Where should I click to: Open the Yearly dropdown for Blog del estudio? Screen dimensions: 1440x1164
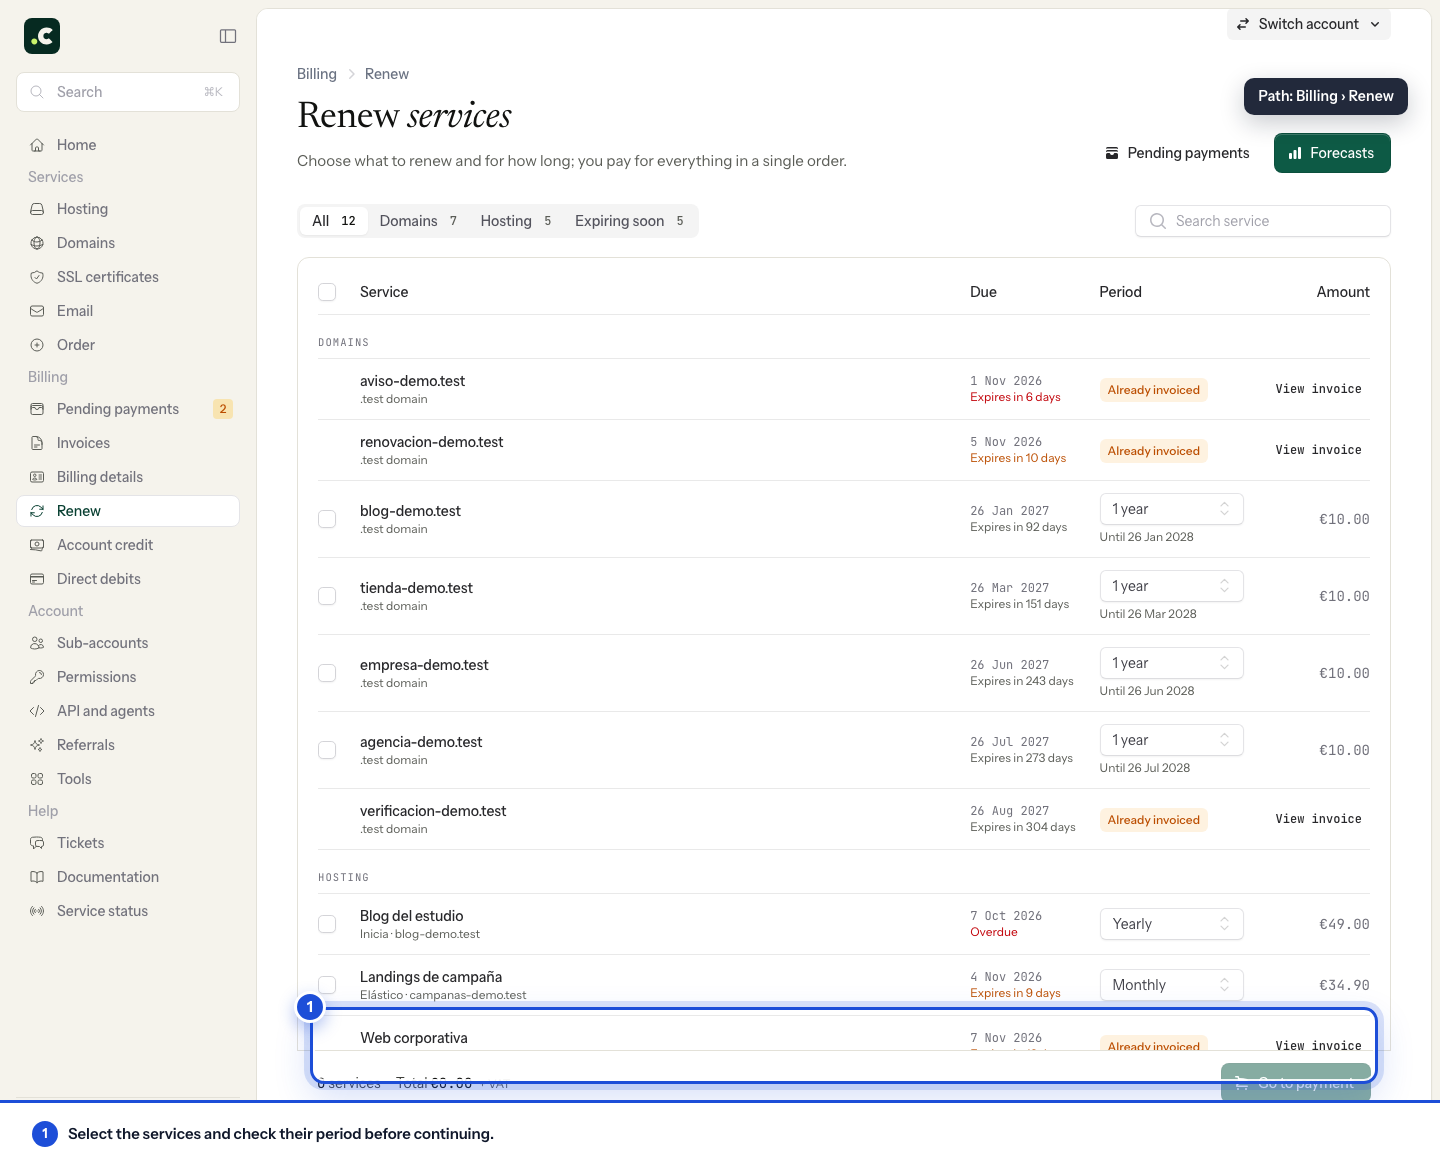1171,924
